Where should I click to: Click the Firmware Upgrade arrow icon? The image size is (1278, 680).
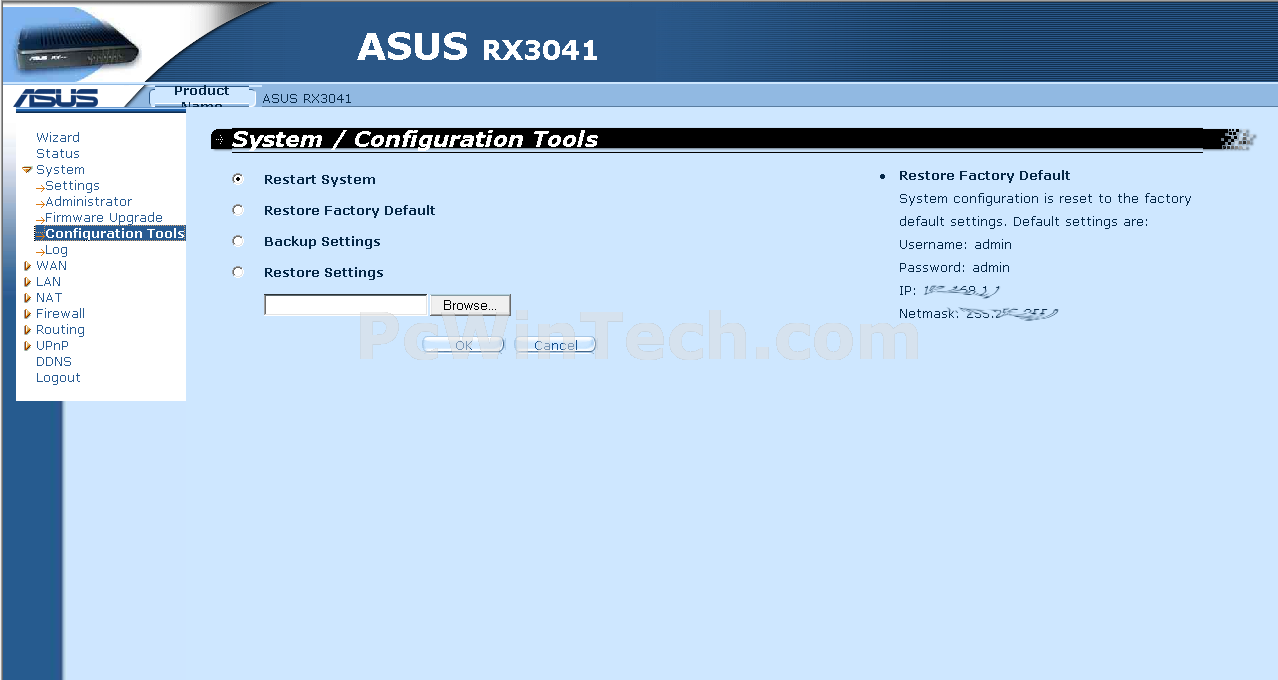(40, 219)
